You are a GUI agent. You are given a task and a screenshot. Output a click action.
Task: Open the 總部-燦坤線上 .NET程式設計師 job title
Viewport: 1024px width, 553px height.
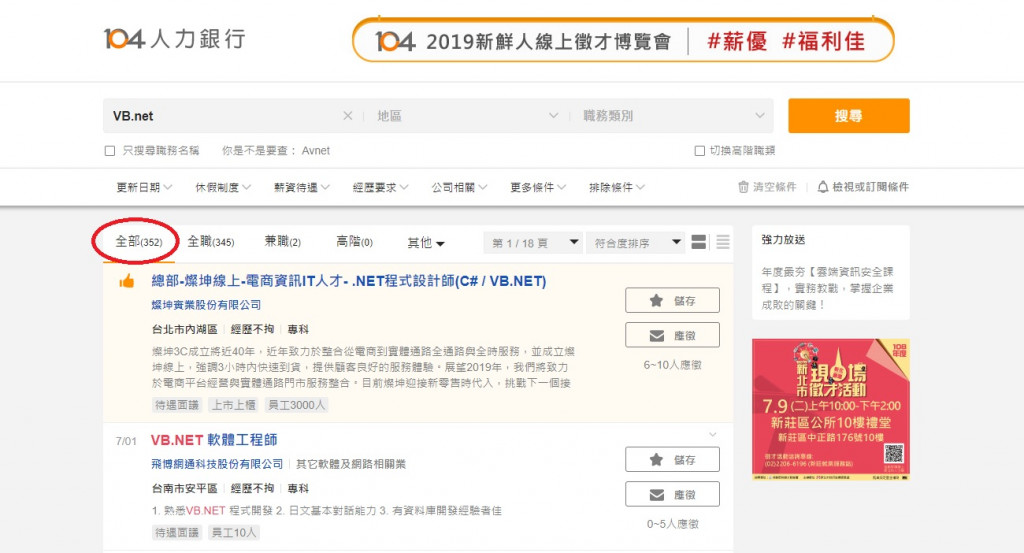[349, 281]
